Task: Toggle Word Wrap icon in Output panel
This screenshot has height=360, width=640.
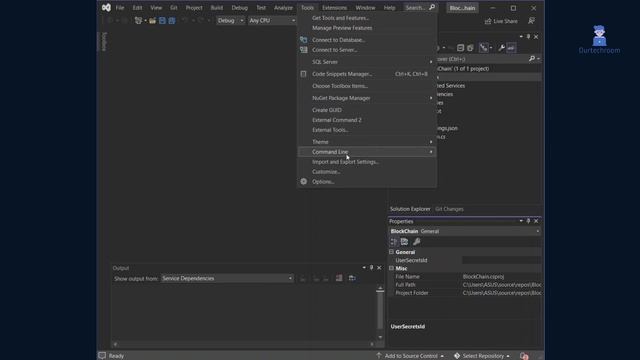Action: coord(352,278)
